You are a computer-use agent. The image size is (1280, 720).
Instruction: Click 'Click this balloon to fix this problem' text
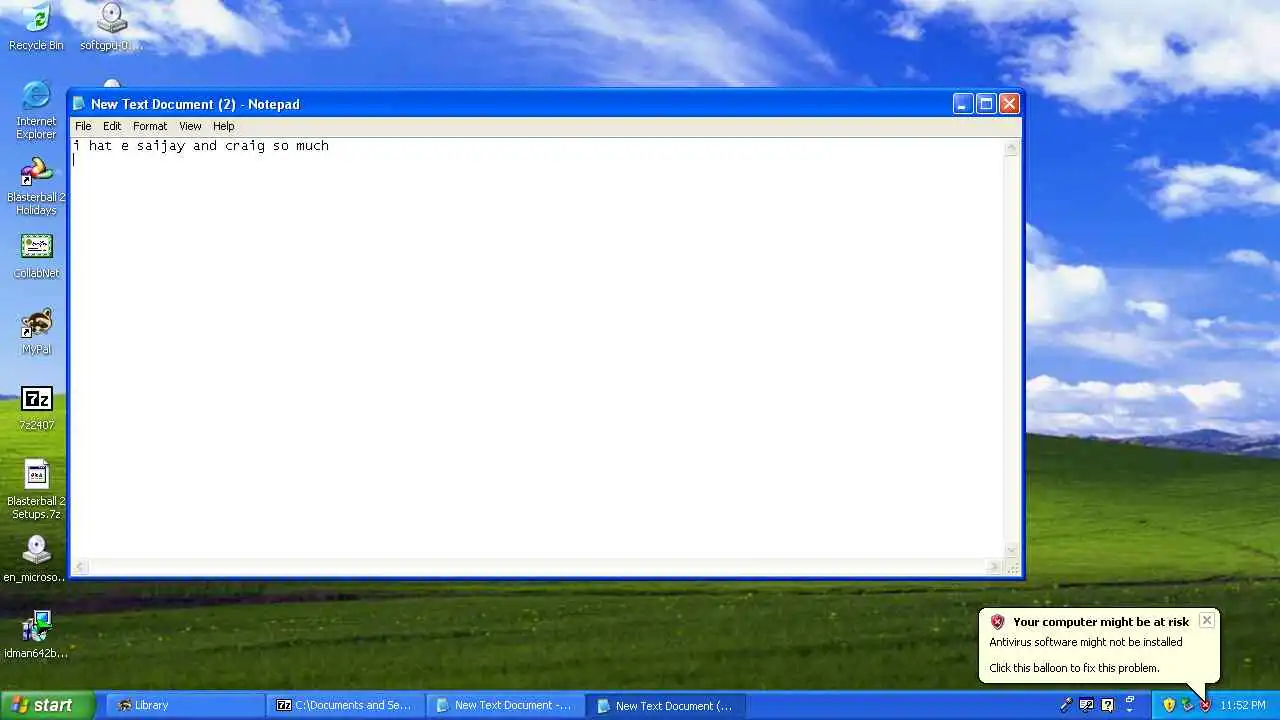click(x=1074, y=668)
